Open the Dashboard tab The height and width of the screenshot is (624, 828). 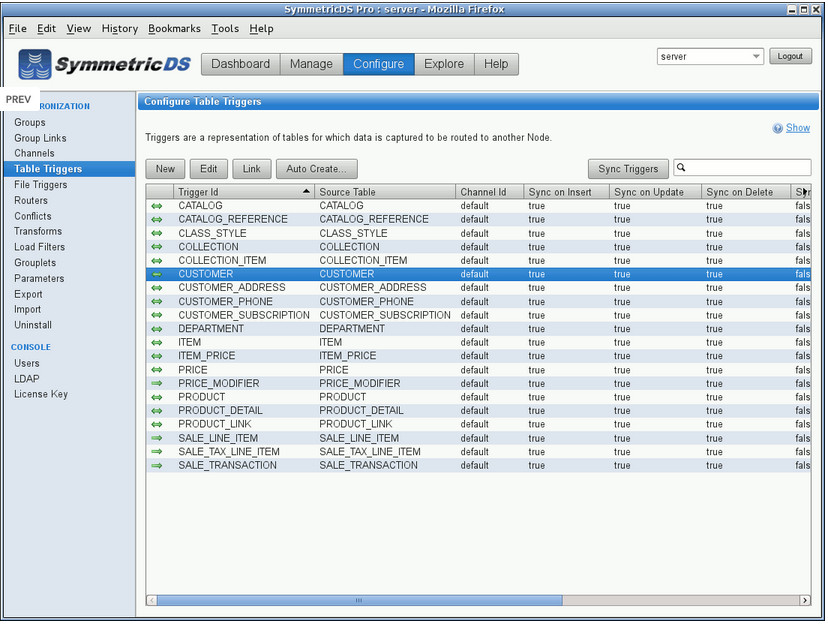tap(240, 64)
